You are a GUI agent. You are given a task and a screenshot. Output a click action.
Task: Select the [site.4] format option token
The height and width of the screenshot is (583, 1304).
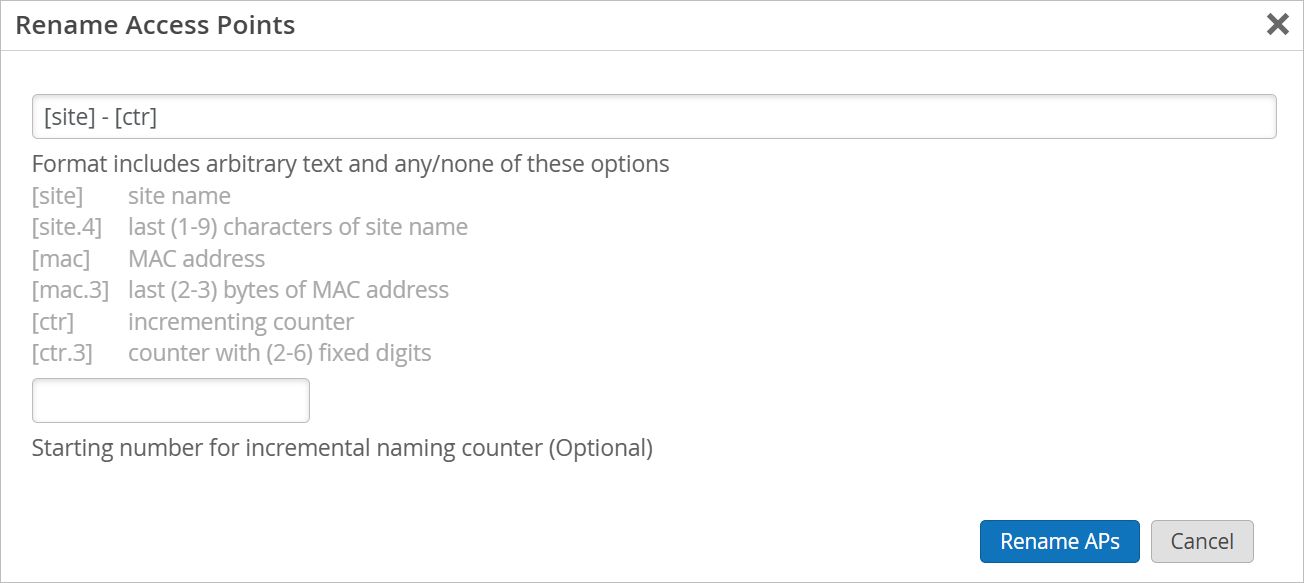66,227
